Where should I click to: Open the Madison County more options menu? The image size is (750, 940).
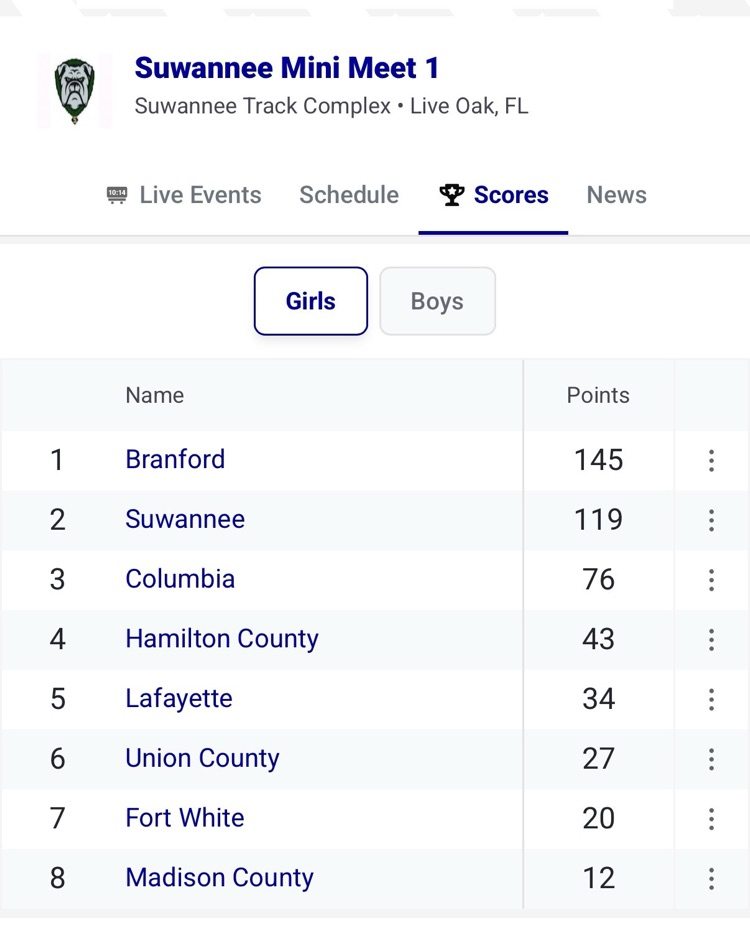[x=711, y=878]
